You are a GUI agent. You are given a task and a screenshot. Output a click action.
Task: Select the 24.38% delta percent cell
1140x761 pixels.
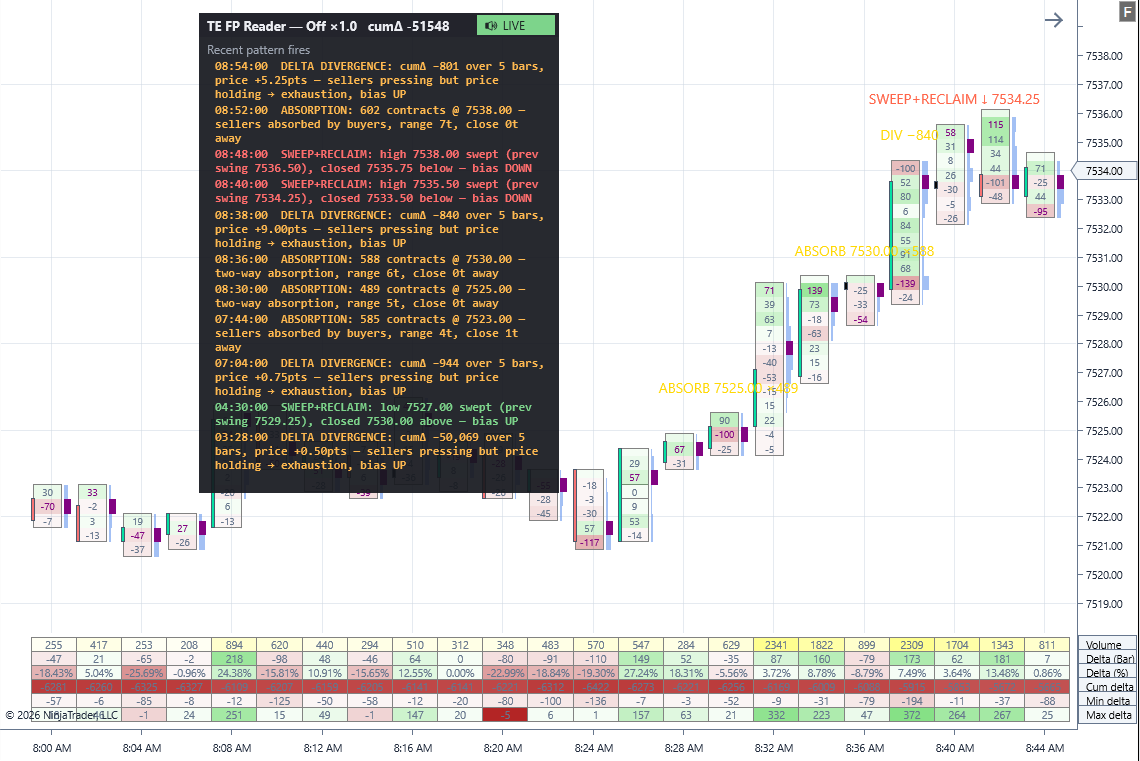tap(234, 673)
